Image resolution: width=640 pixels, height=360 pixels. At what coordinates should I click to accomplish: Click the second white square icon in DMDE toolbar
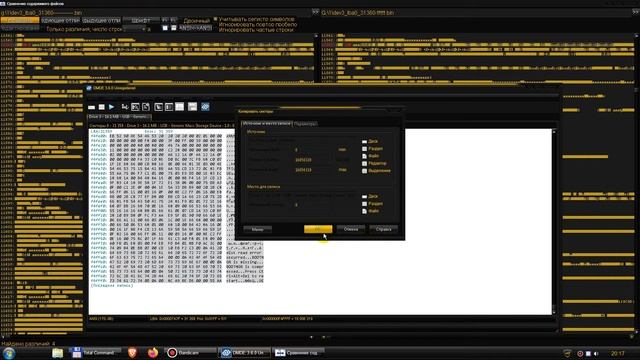(101, 107)
